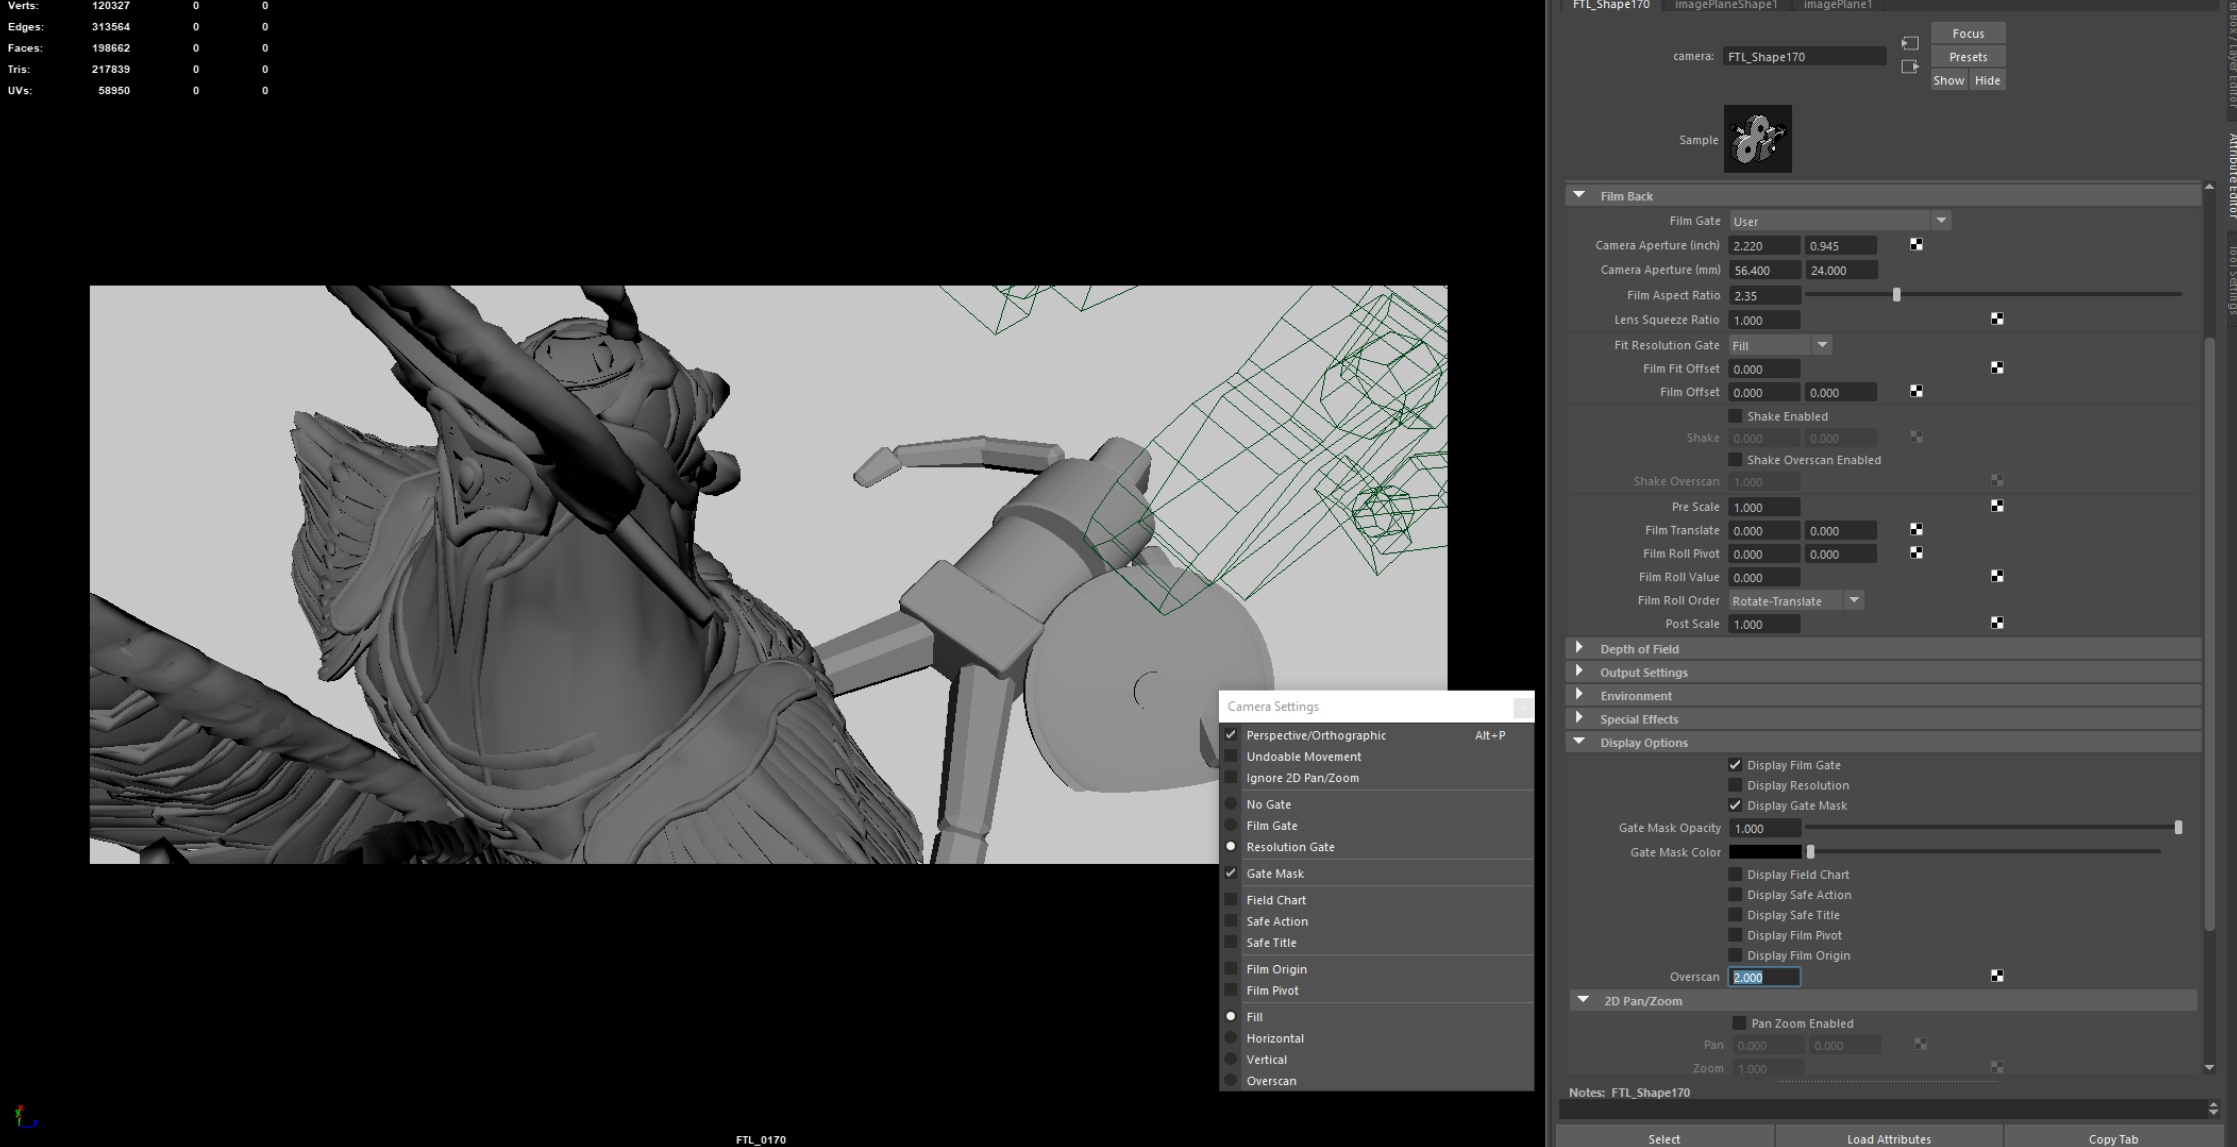
Task: Click the Load Attributes button
Action: click(x=1889, y=1138)
